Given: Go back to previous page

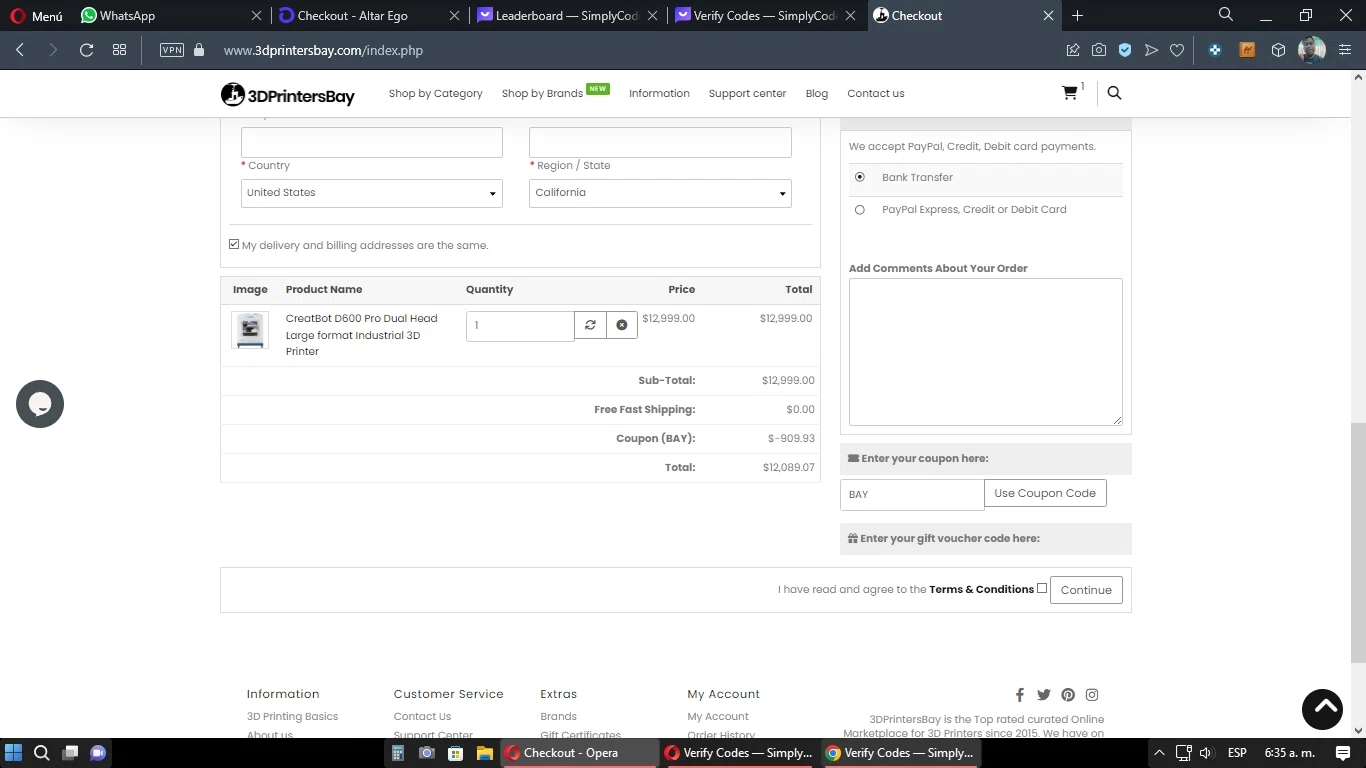Looking at the screenshot, I should pos(20,50).
